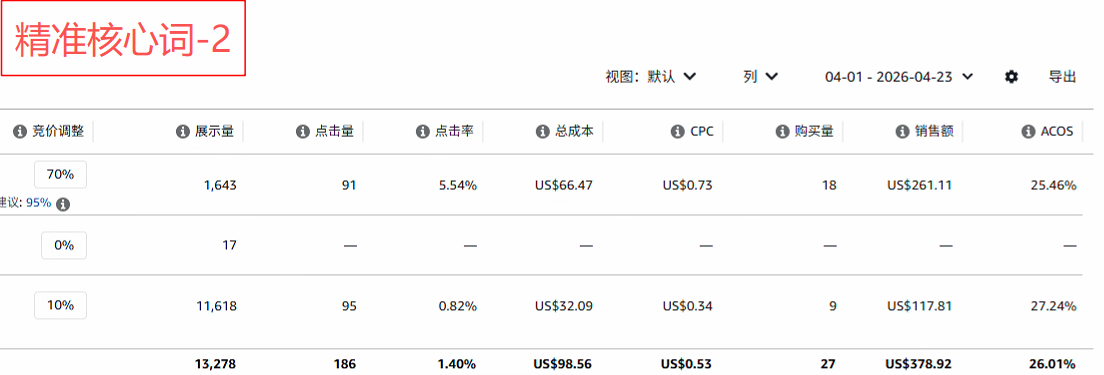Click info icon next to 竞价调整
The width and height of the screenshot is (1104, 375).
pos(19,132)
